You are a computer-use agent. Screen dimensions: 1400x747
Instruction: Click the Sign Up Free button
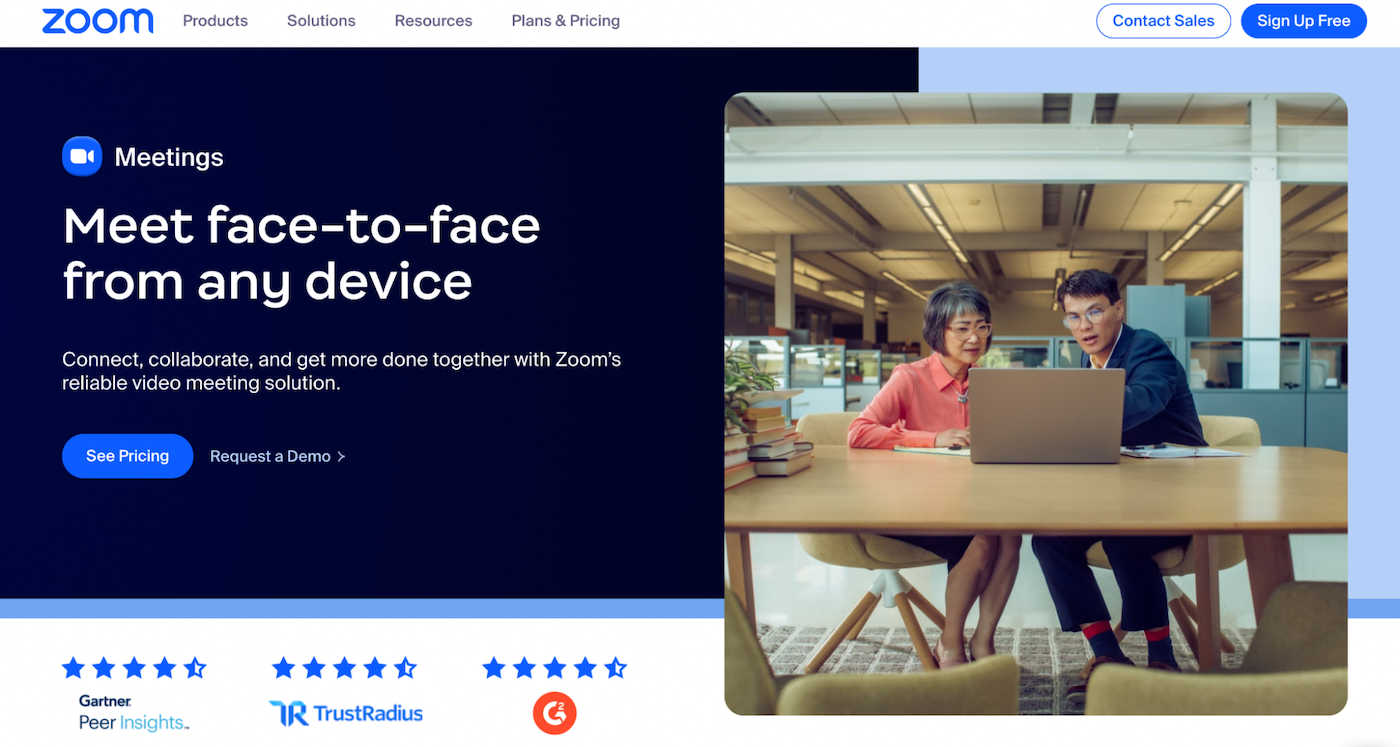1303,21
